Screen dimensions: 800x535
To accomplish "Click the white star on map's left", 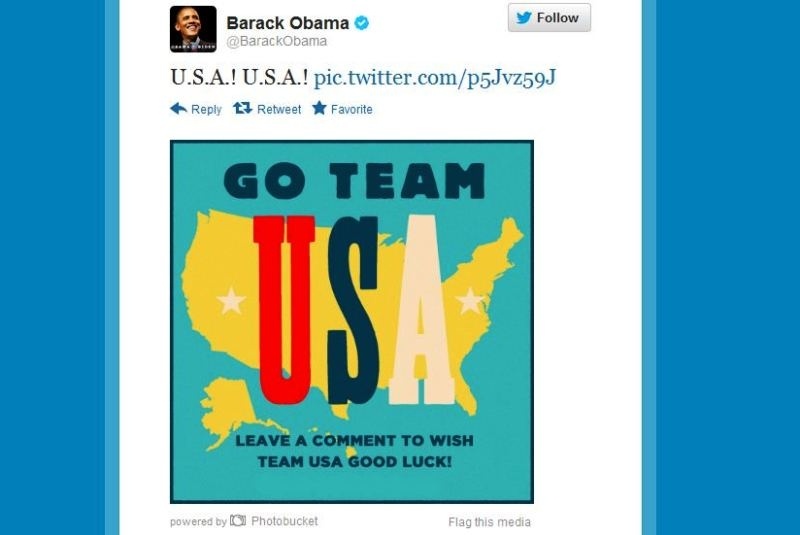I will pos(231,300).
